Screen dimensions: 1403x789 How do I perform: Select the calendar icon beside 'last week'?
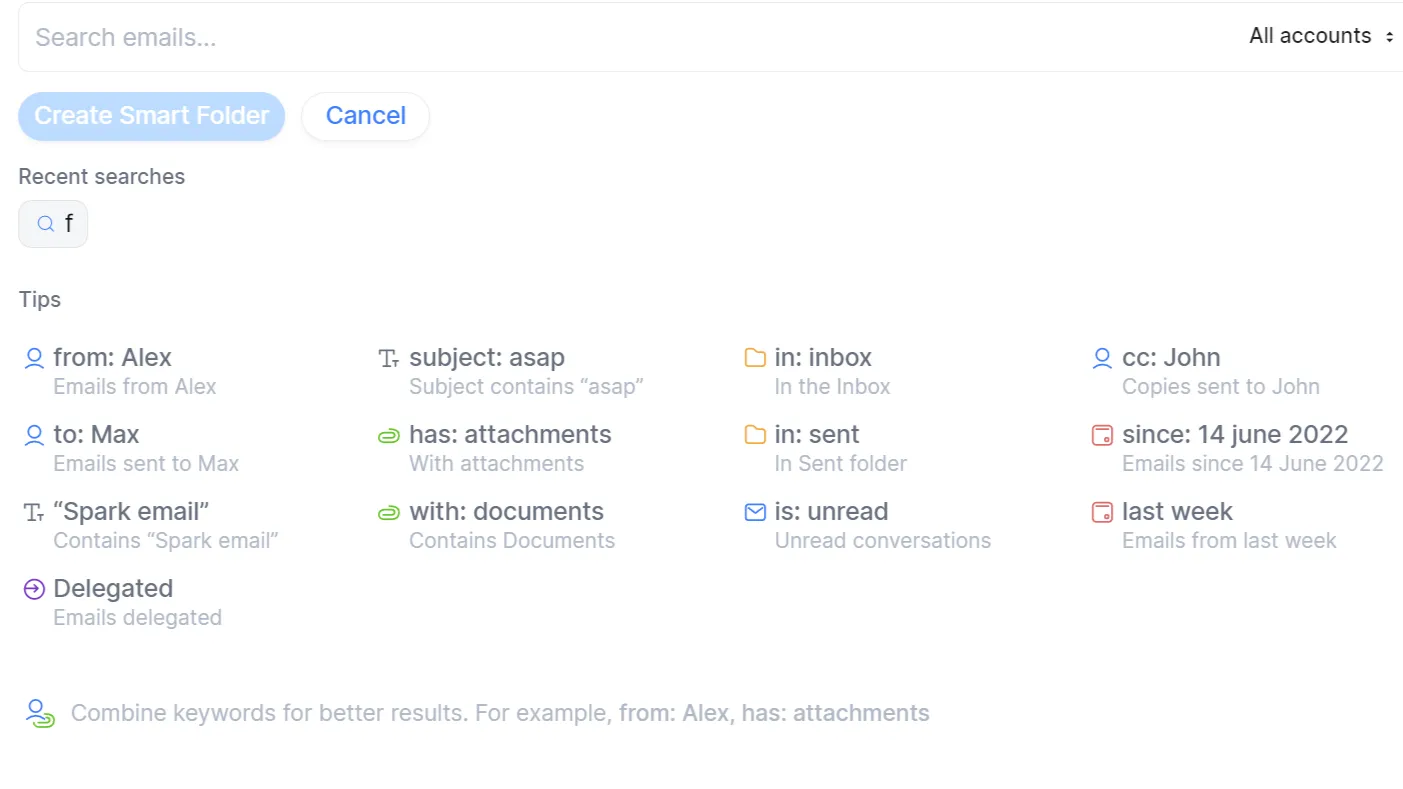(x=1102, y=512)
